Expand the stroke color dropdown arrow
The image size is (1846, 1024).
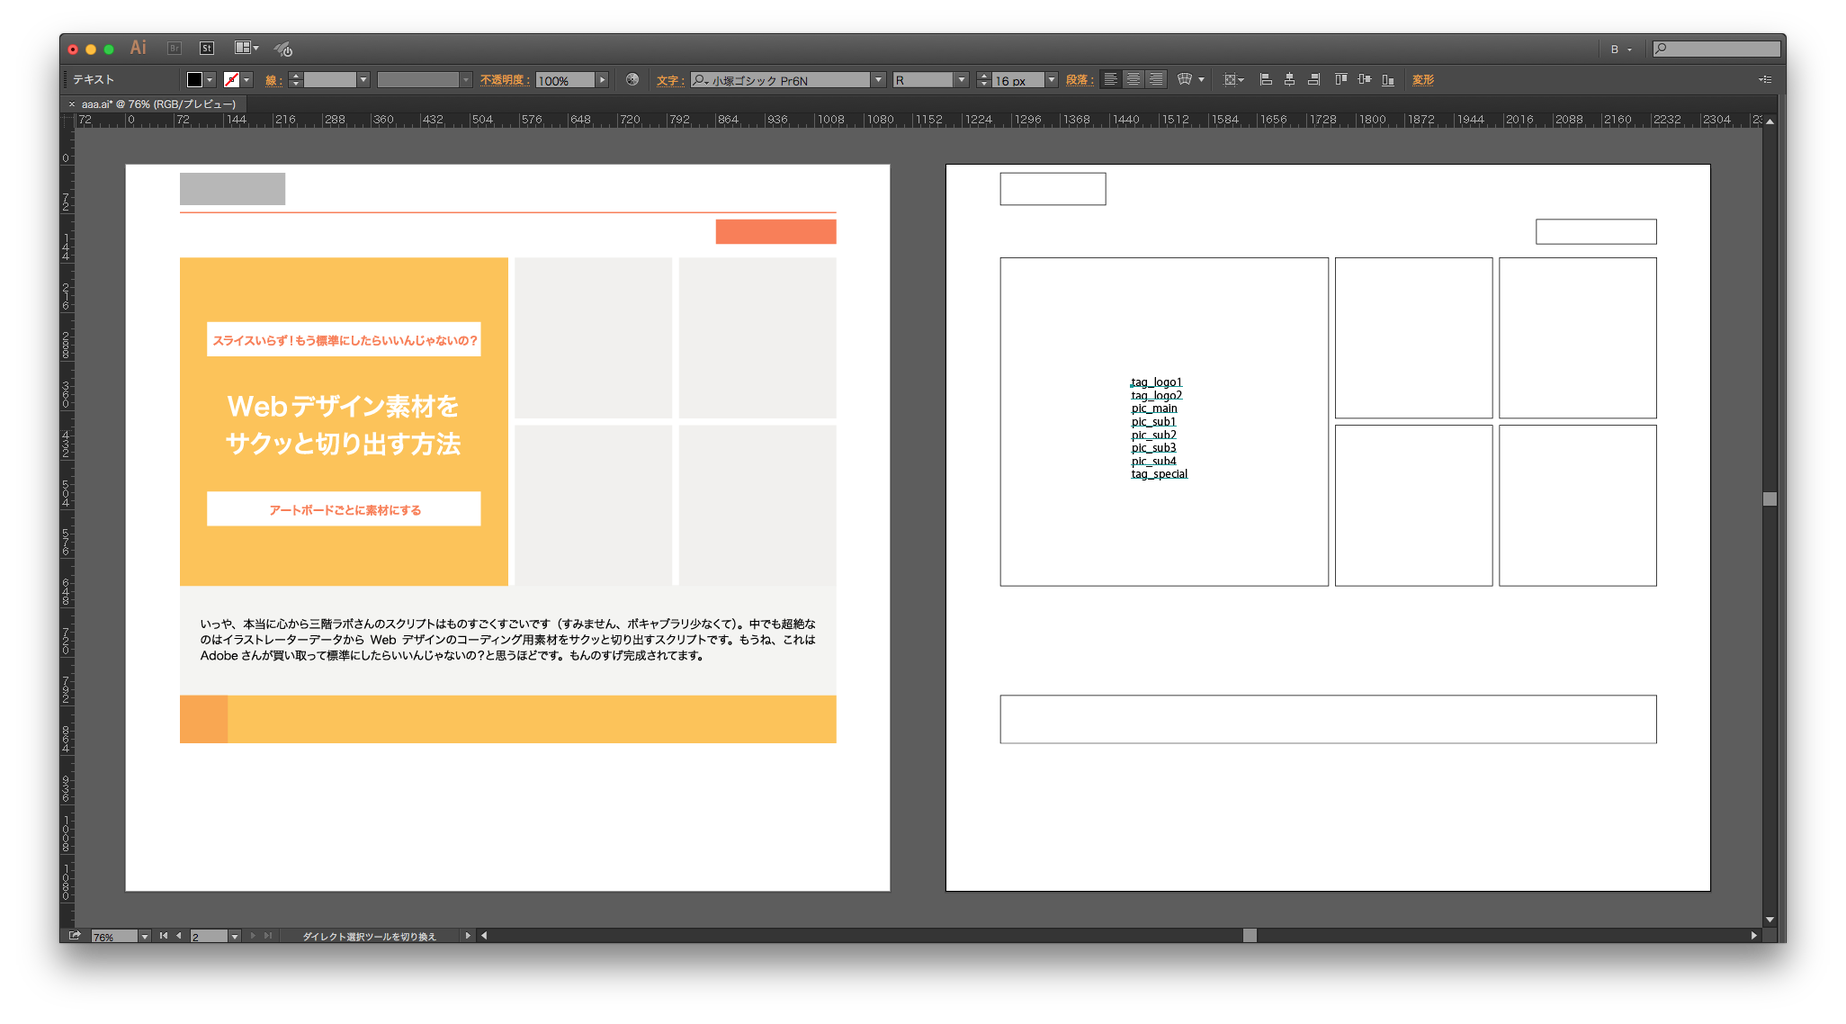point(247,80)
